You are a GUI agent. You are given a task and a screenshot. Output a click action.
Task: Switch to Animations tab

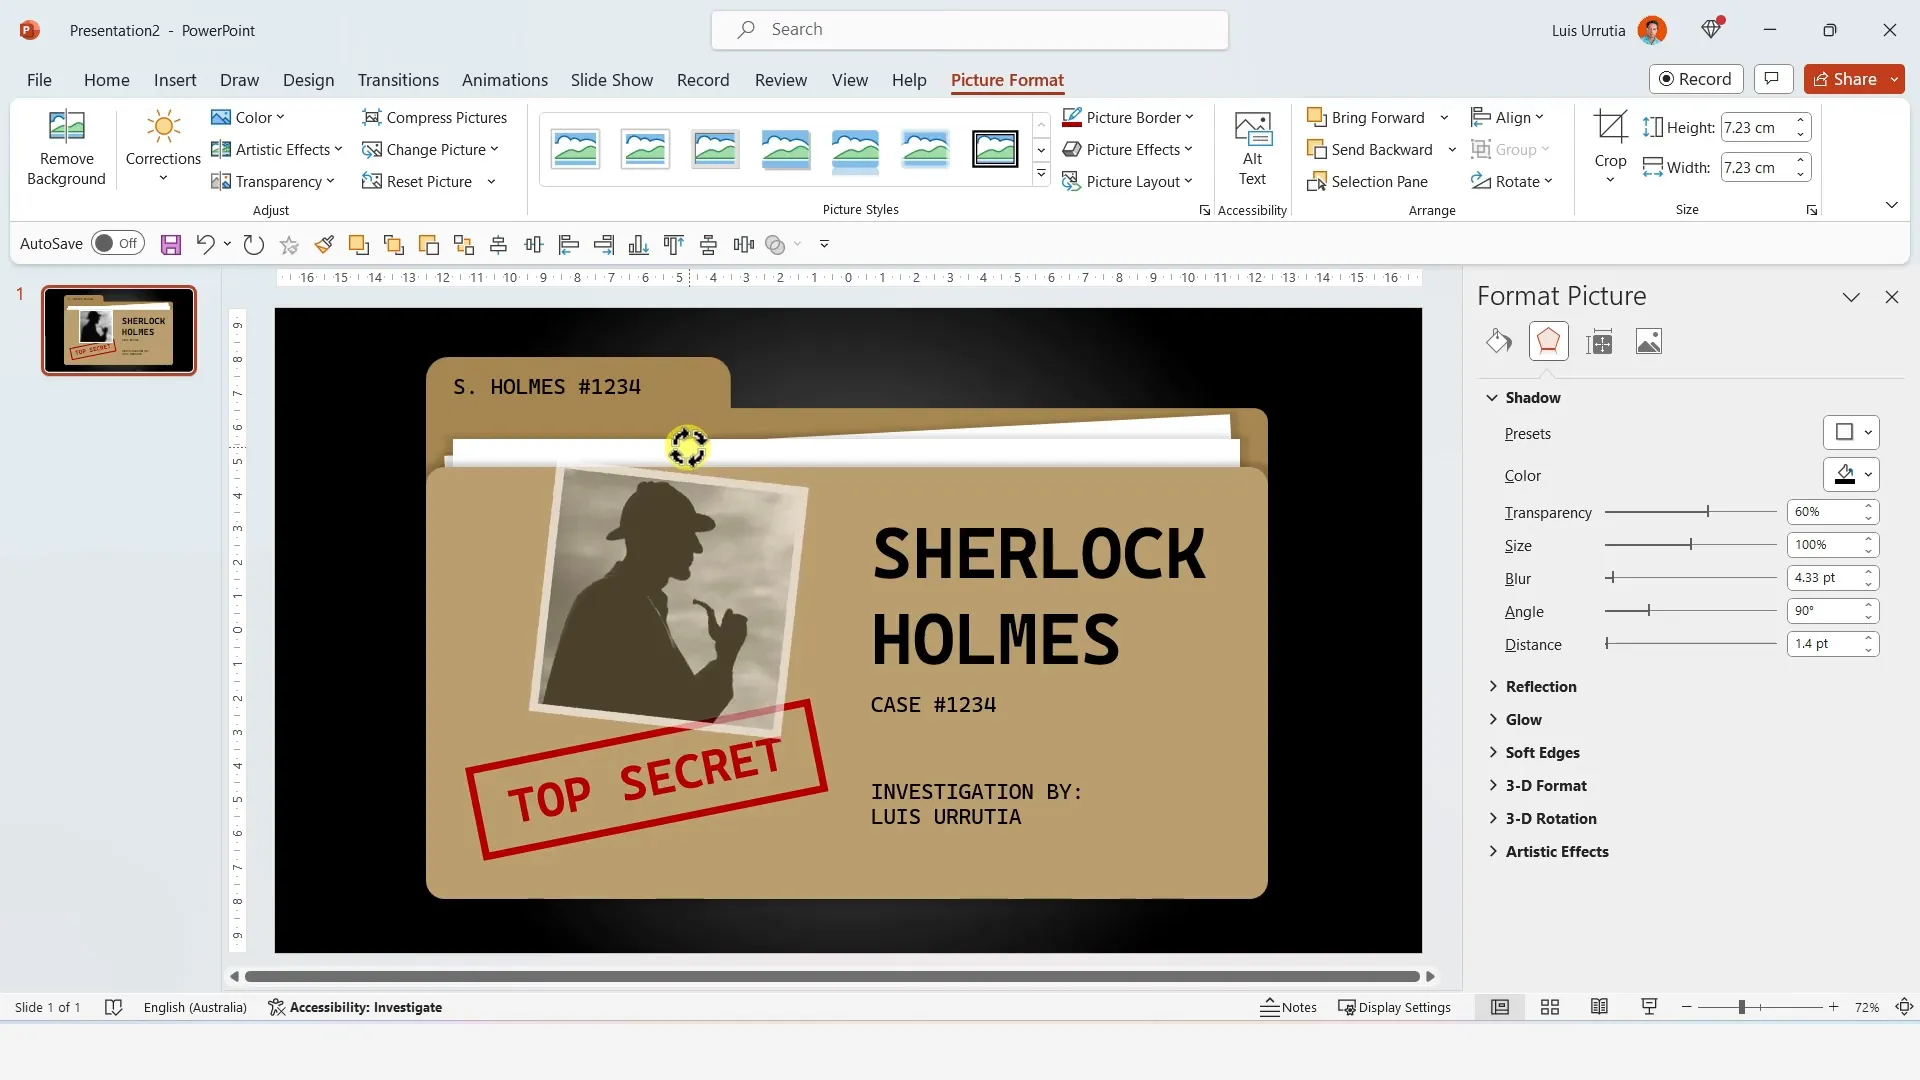click(505, 80)
